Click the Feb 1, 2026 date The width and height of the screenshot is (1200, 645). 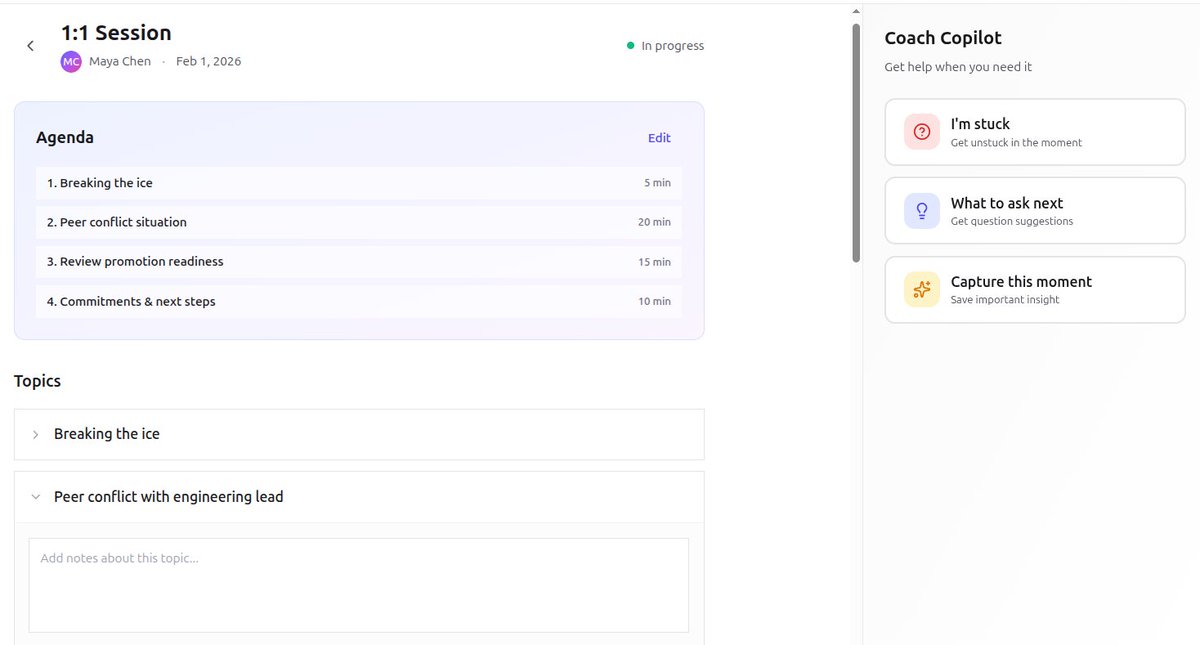point(208,62)
